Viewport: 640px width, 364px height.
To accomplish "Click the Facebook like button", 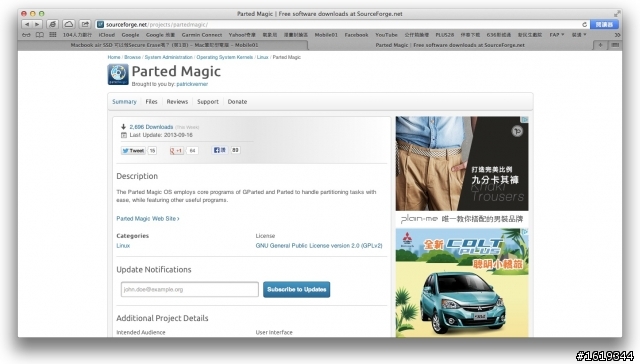I will (220, 150).
